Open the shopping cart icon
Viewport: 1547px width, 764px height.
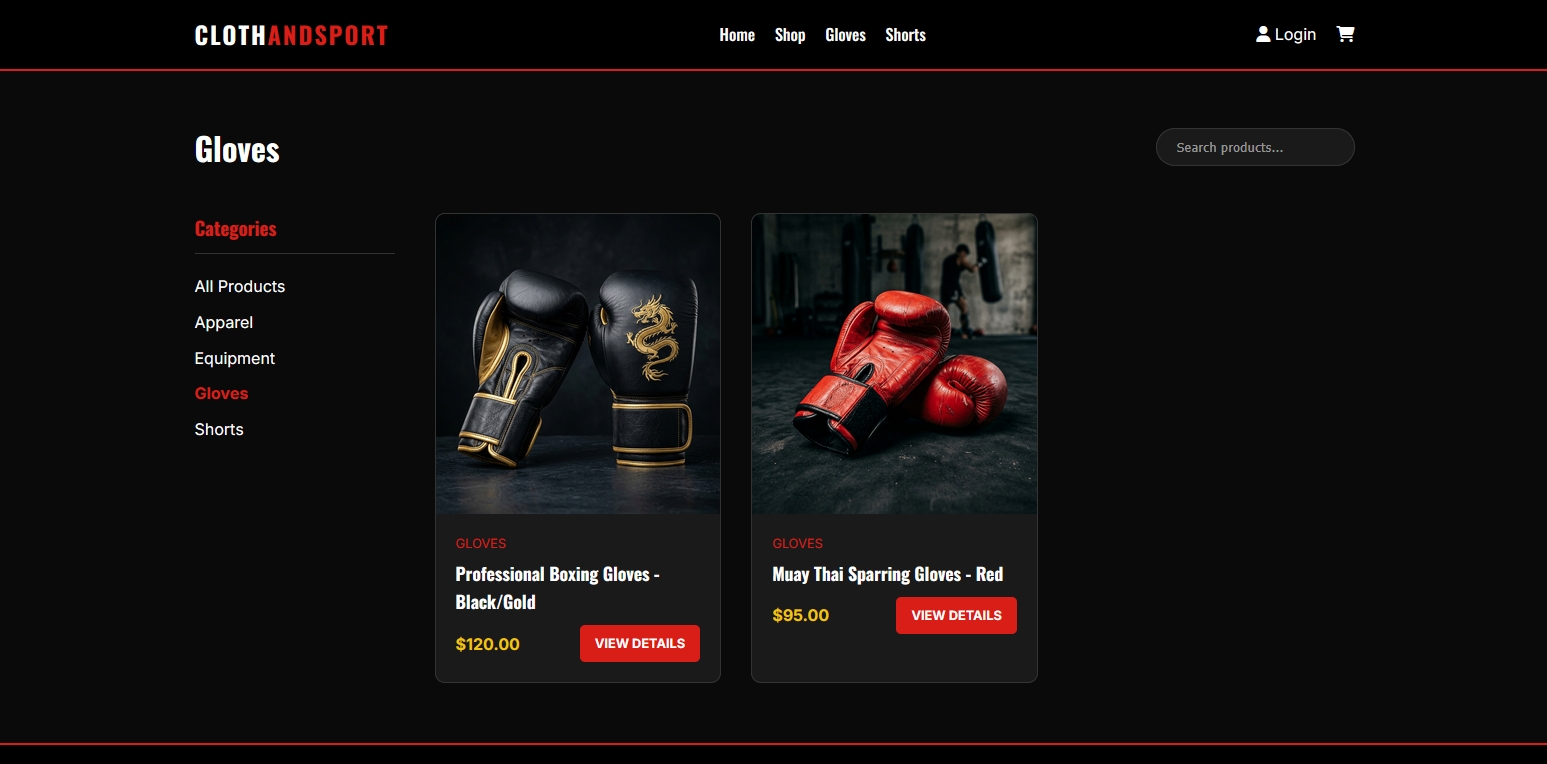[x=1345, y=34]
